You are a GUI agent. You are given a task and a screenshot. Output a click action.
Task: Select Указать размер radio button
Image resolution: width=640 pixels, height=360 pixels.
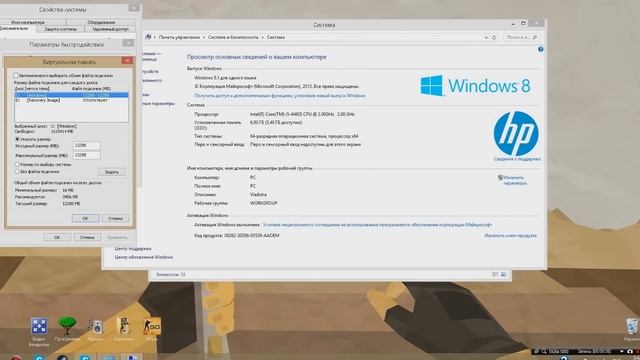pos(17,139)
